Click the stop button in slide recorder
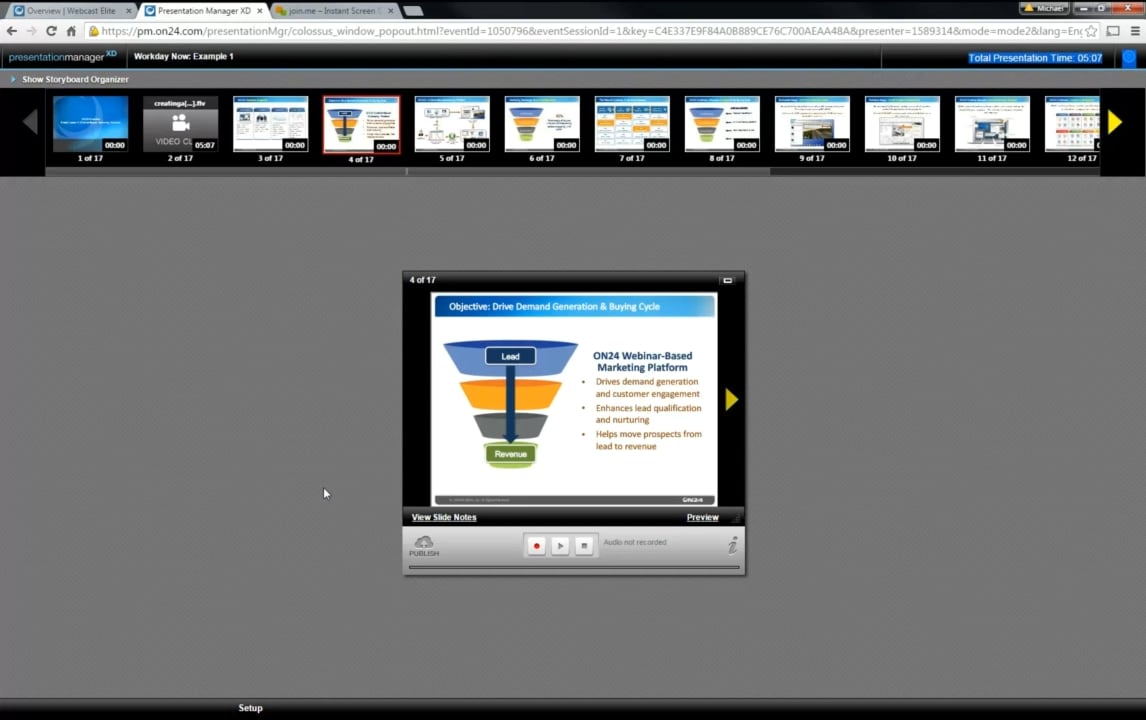1146x720 pixels. (584, 545)
